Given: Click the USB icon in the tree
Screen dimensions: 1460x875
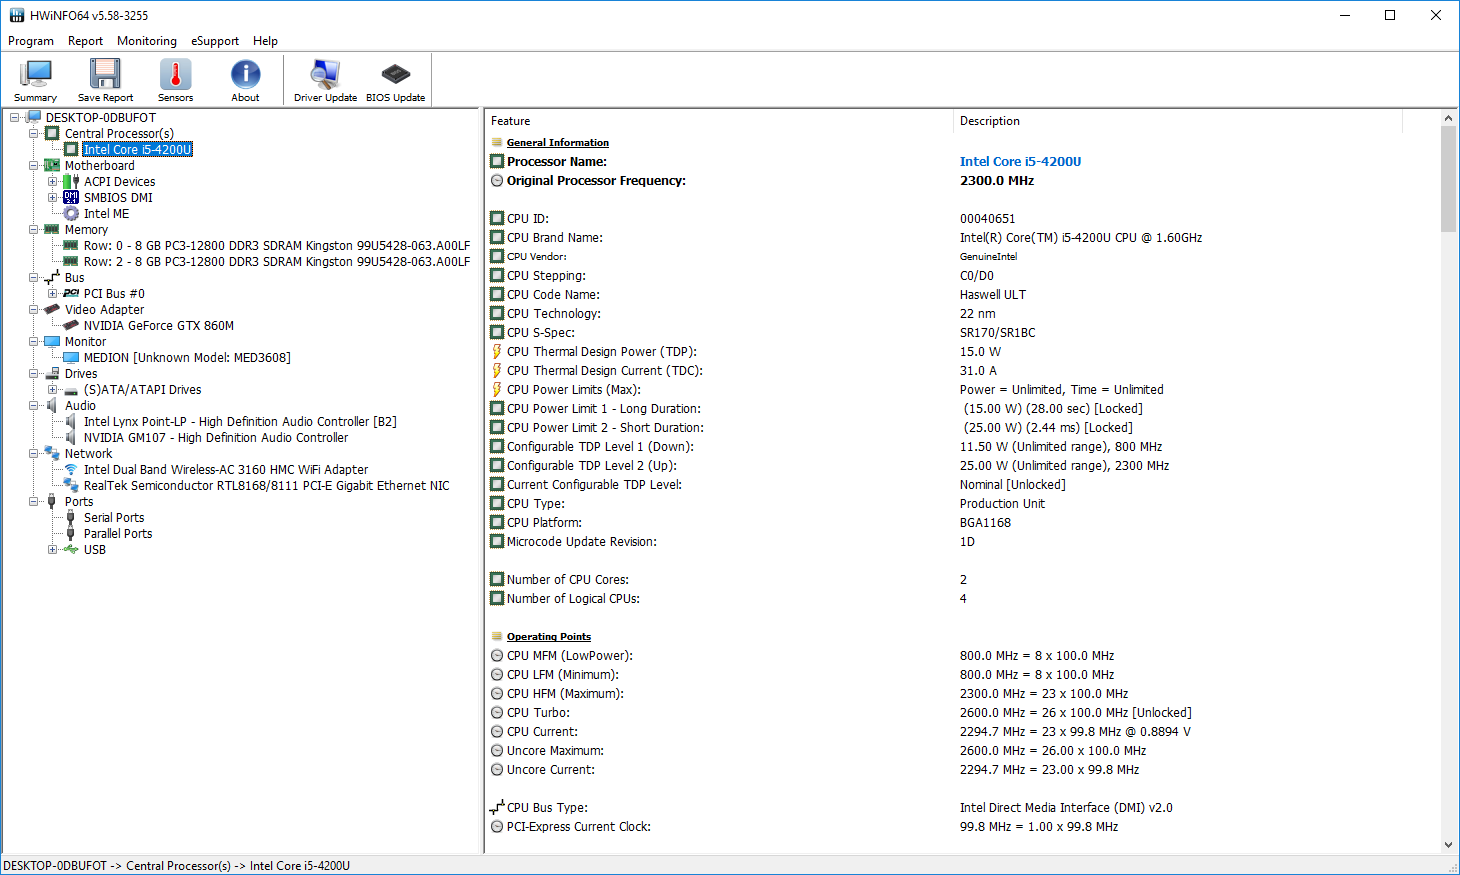Looking at the screenshot, I should pos(71,550).
